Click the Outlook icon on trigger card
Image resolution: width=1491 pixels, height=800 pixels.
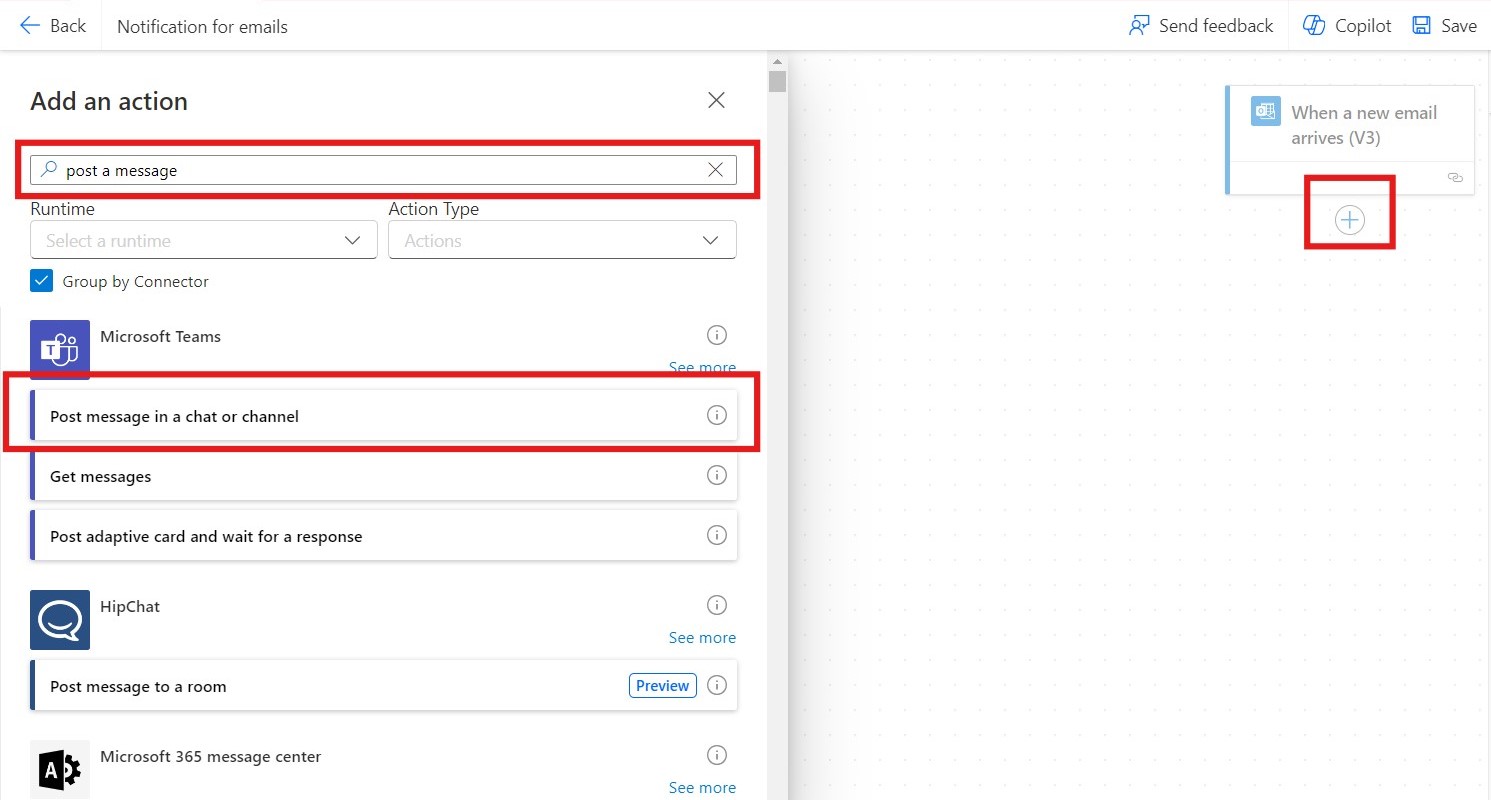[x=1265, y=111]
